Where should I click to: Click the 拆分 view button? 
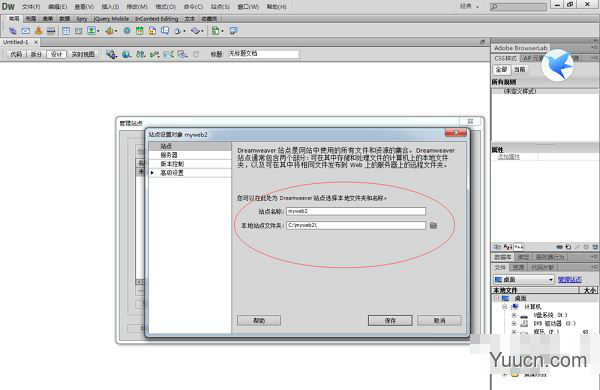pyautogui.click(x=36, y=55)
